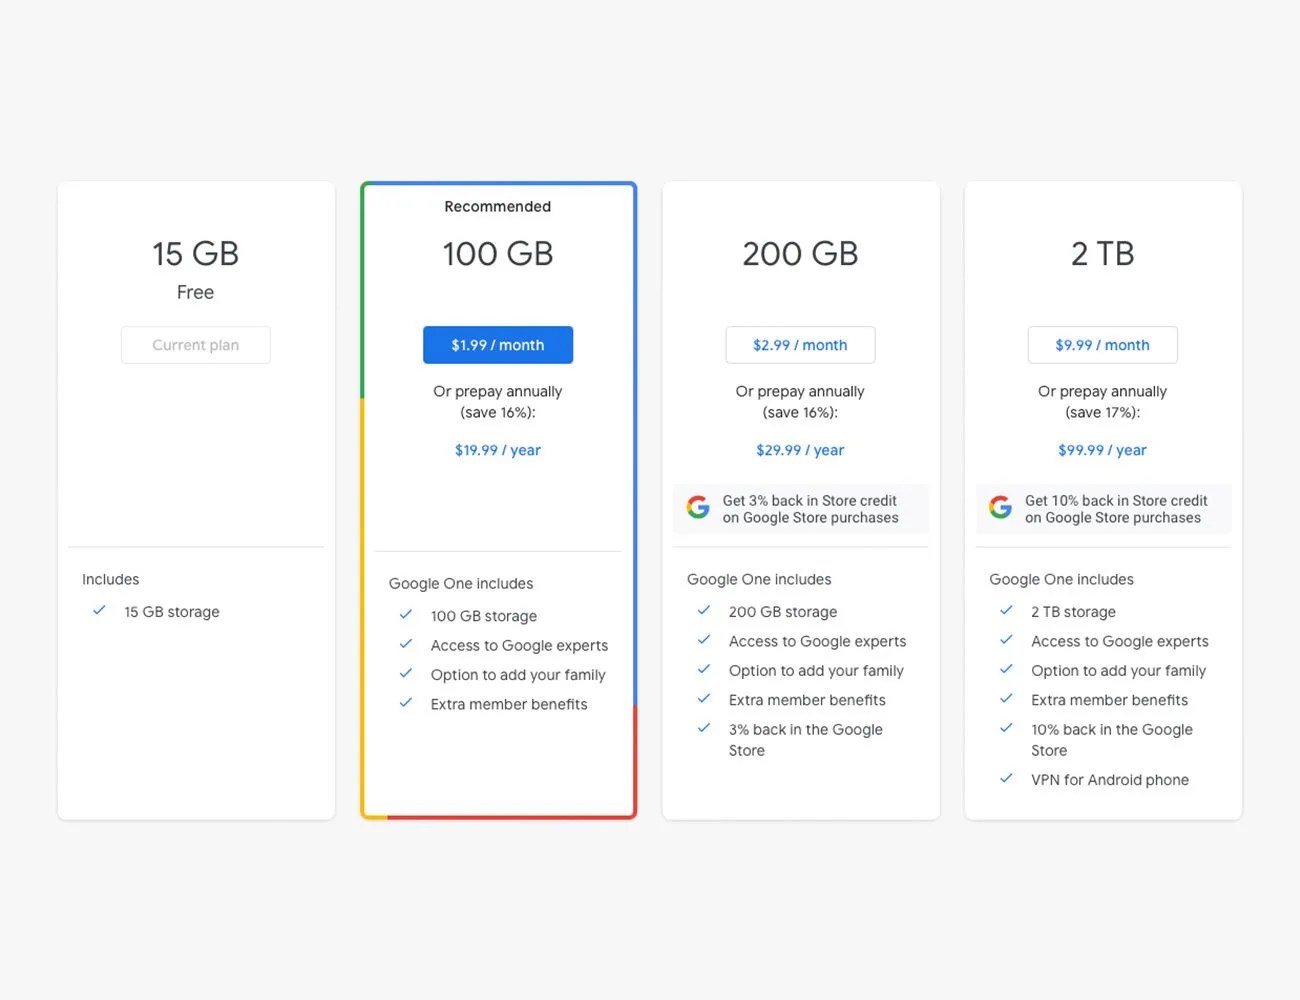Click checkmark beside Option to add your family in 100 GB plan
This screenshot has height=1000, width=1300.
[405, 673]
